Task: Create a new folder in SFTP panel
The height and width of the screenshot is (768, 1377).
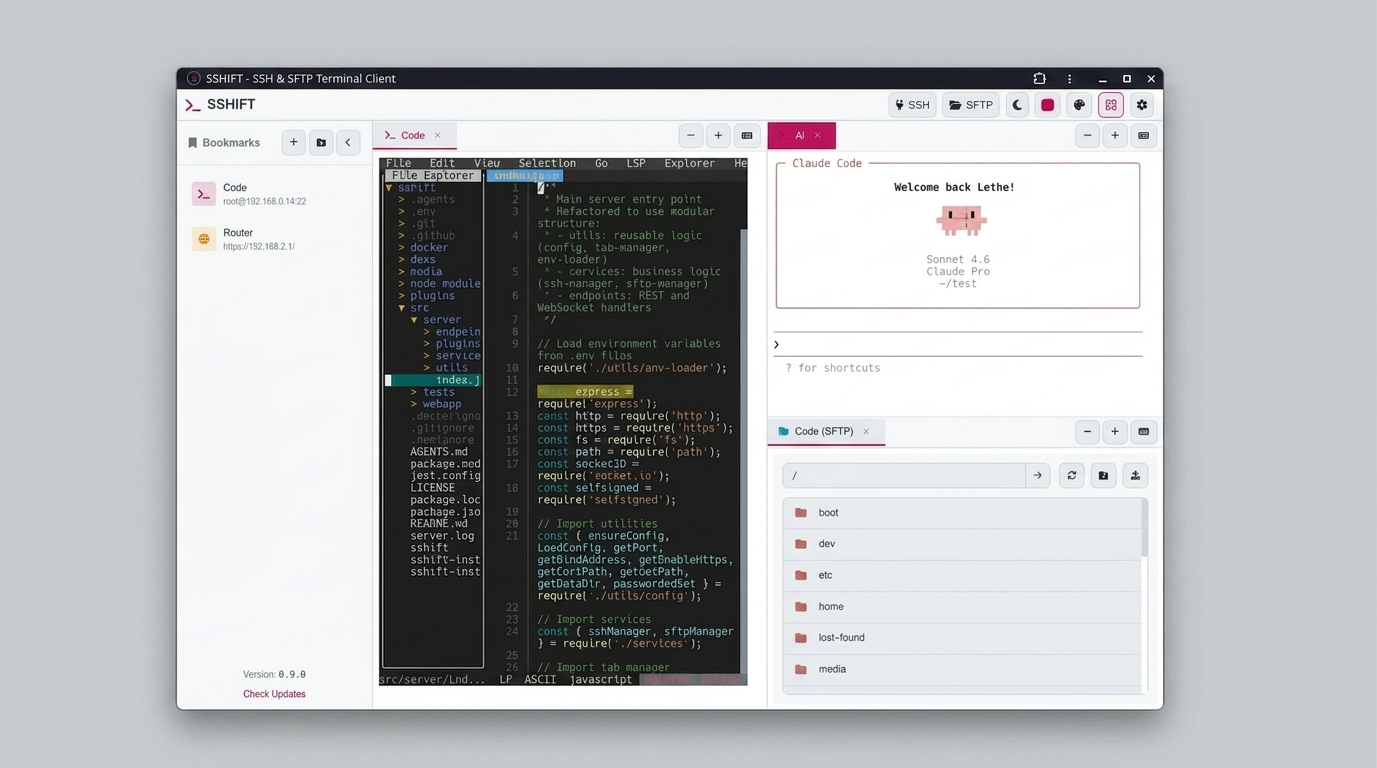Action: 1103,475
